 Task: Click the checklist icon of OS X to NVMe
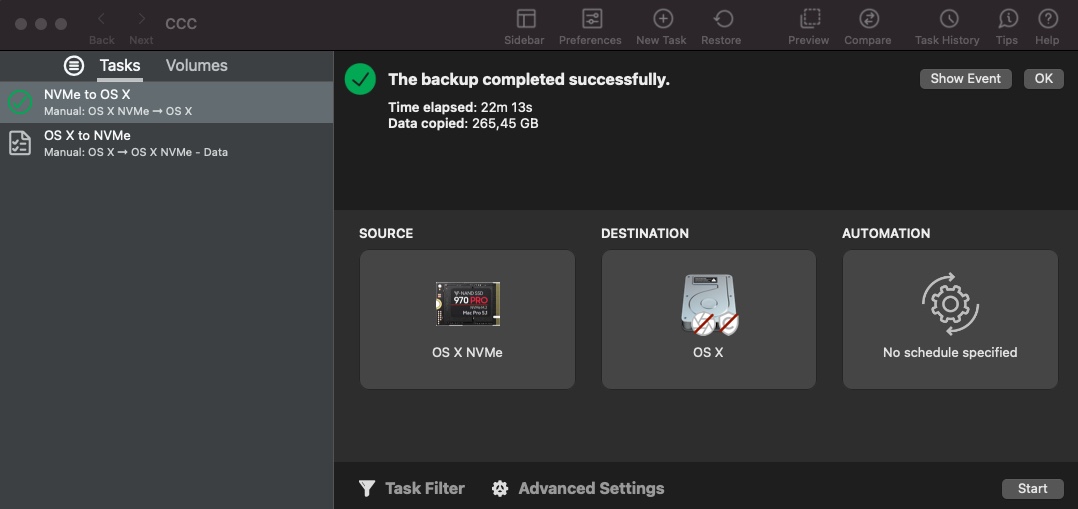20,143
